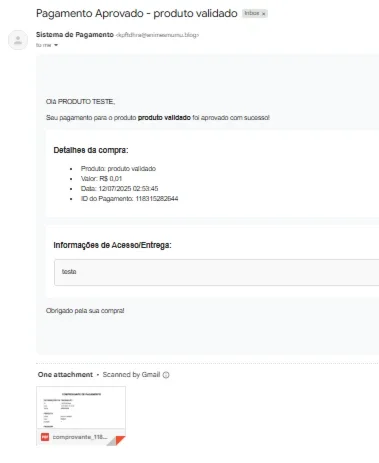Click the orange folded corner on attachment
The width and height of the screenshot is (379, 463).
[x=120, y=440]
